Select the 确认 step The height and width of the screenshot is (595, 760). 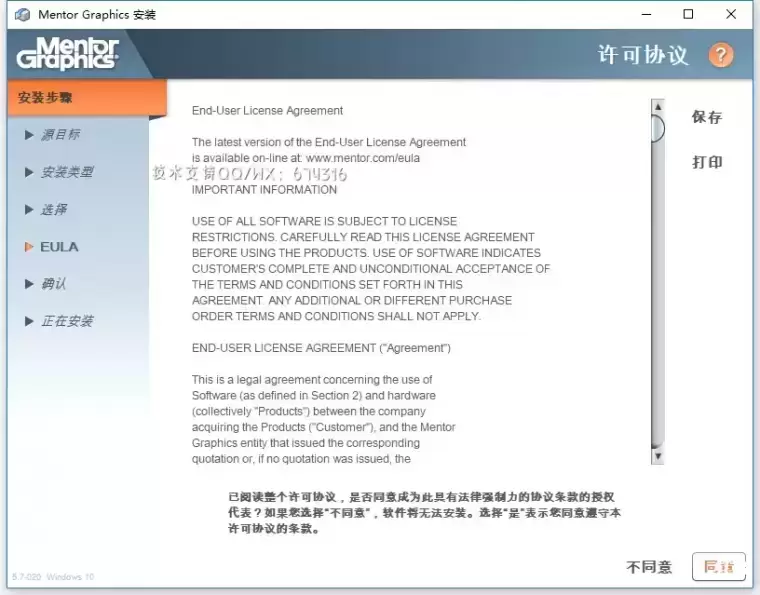pyautogui.click(x=53, y=284)
